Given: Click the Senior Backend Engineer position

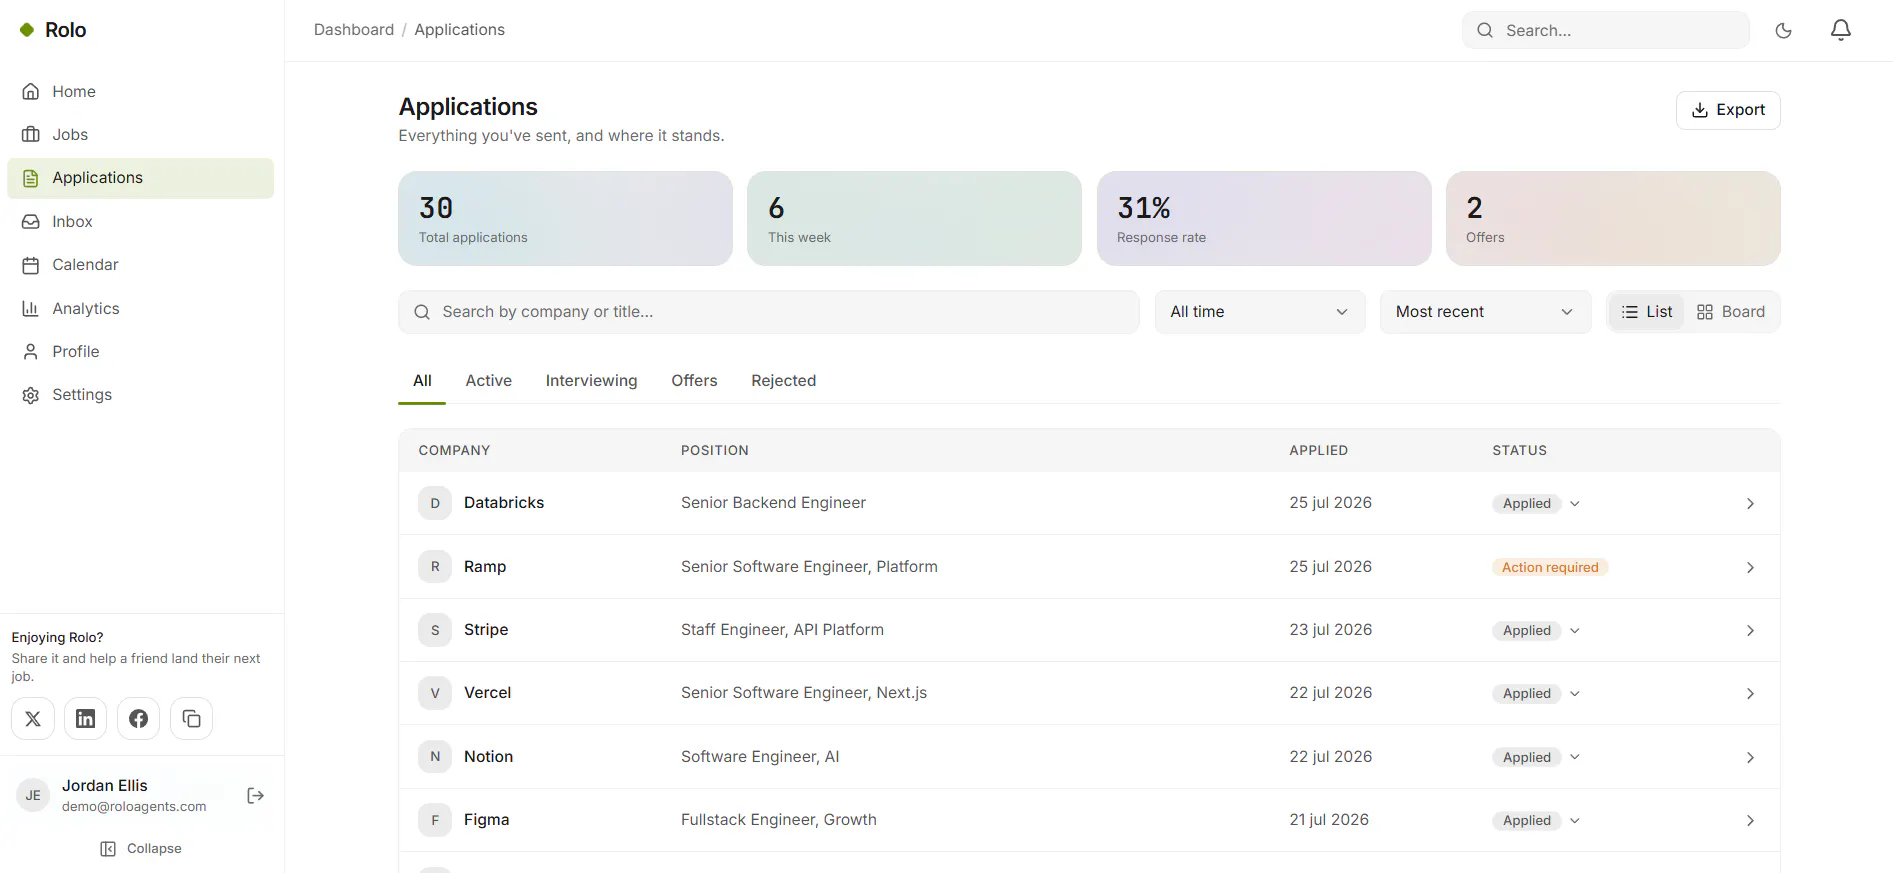Looking at the screenshot, I should click(773, 503).
